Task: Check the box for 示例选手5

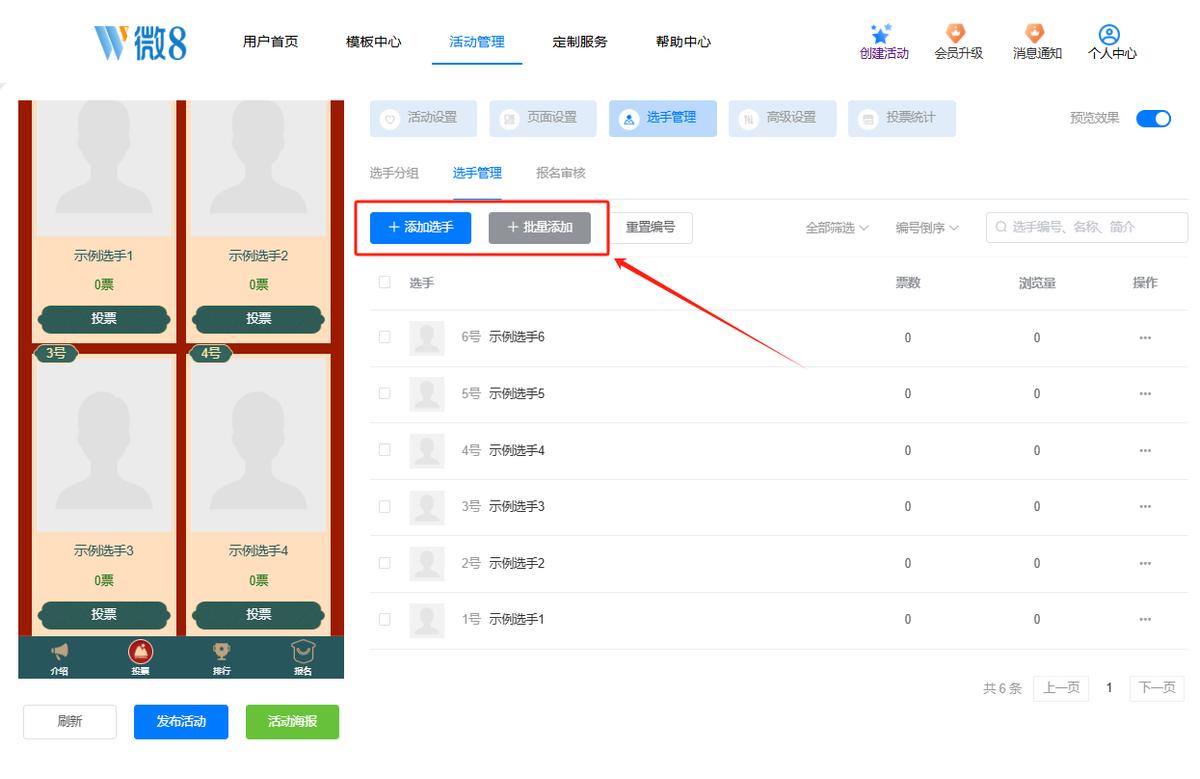Action: (x=385, y=394)
